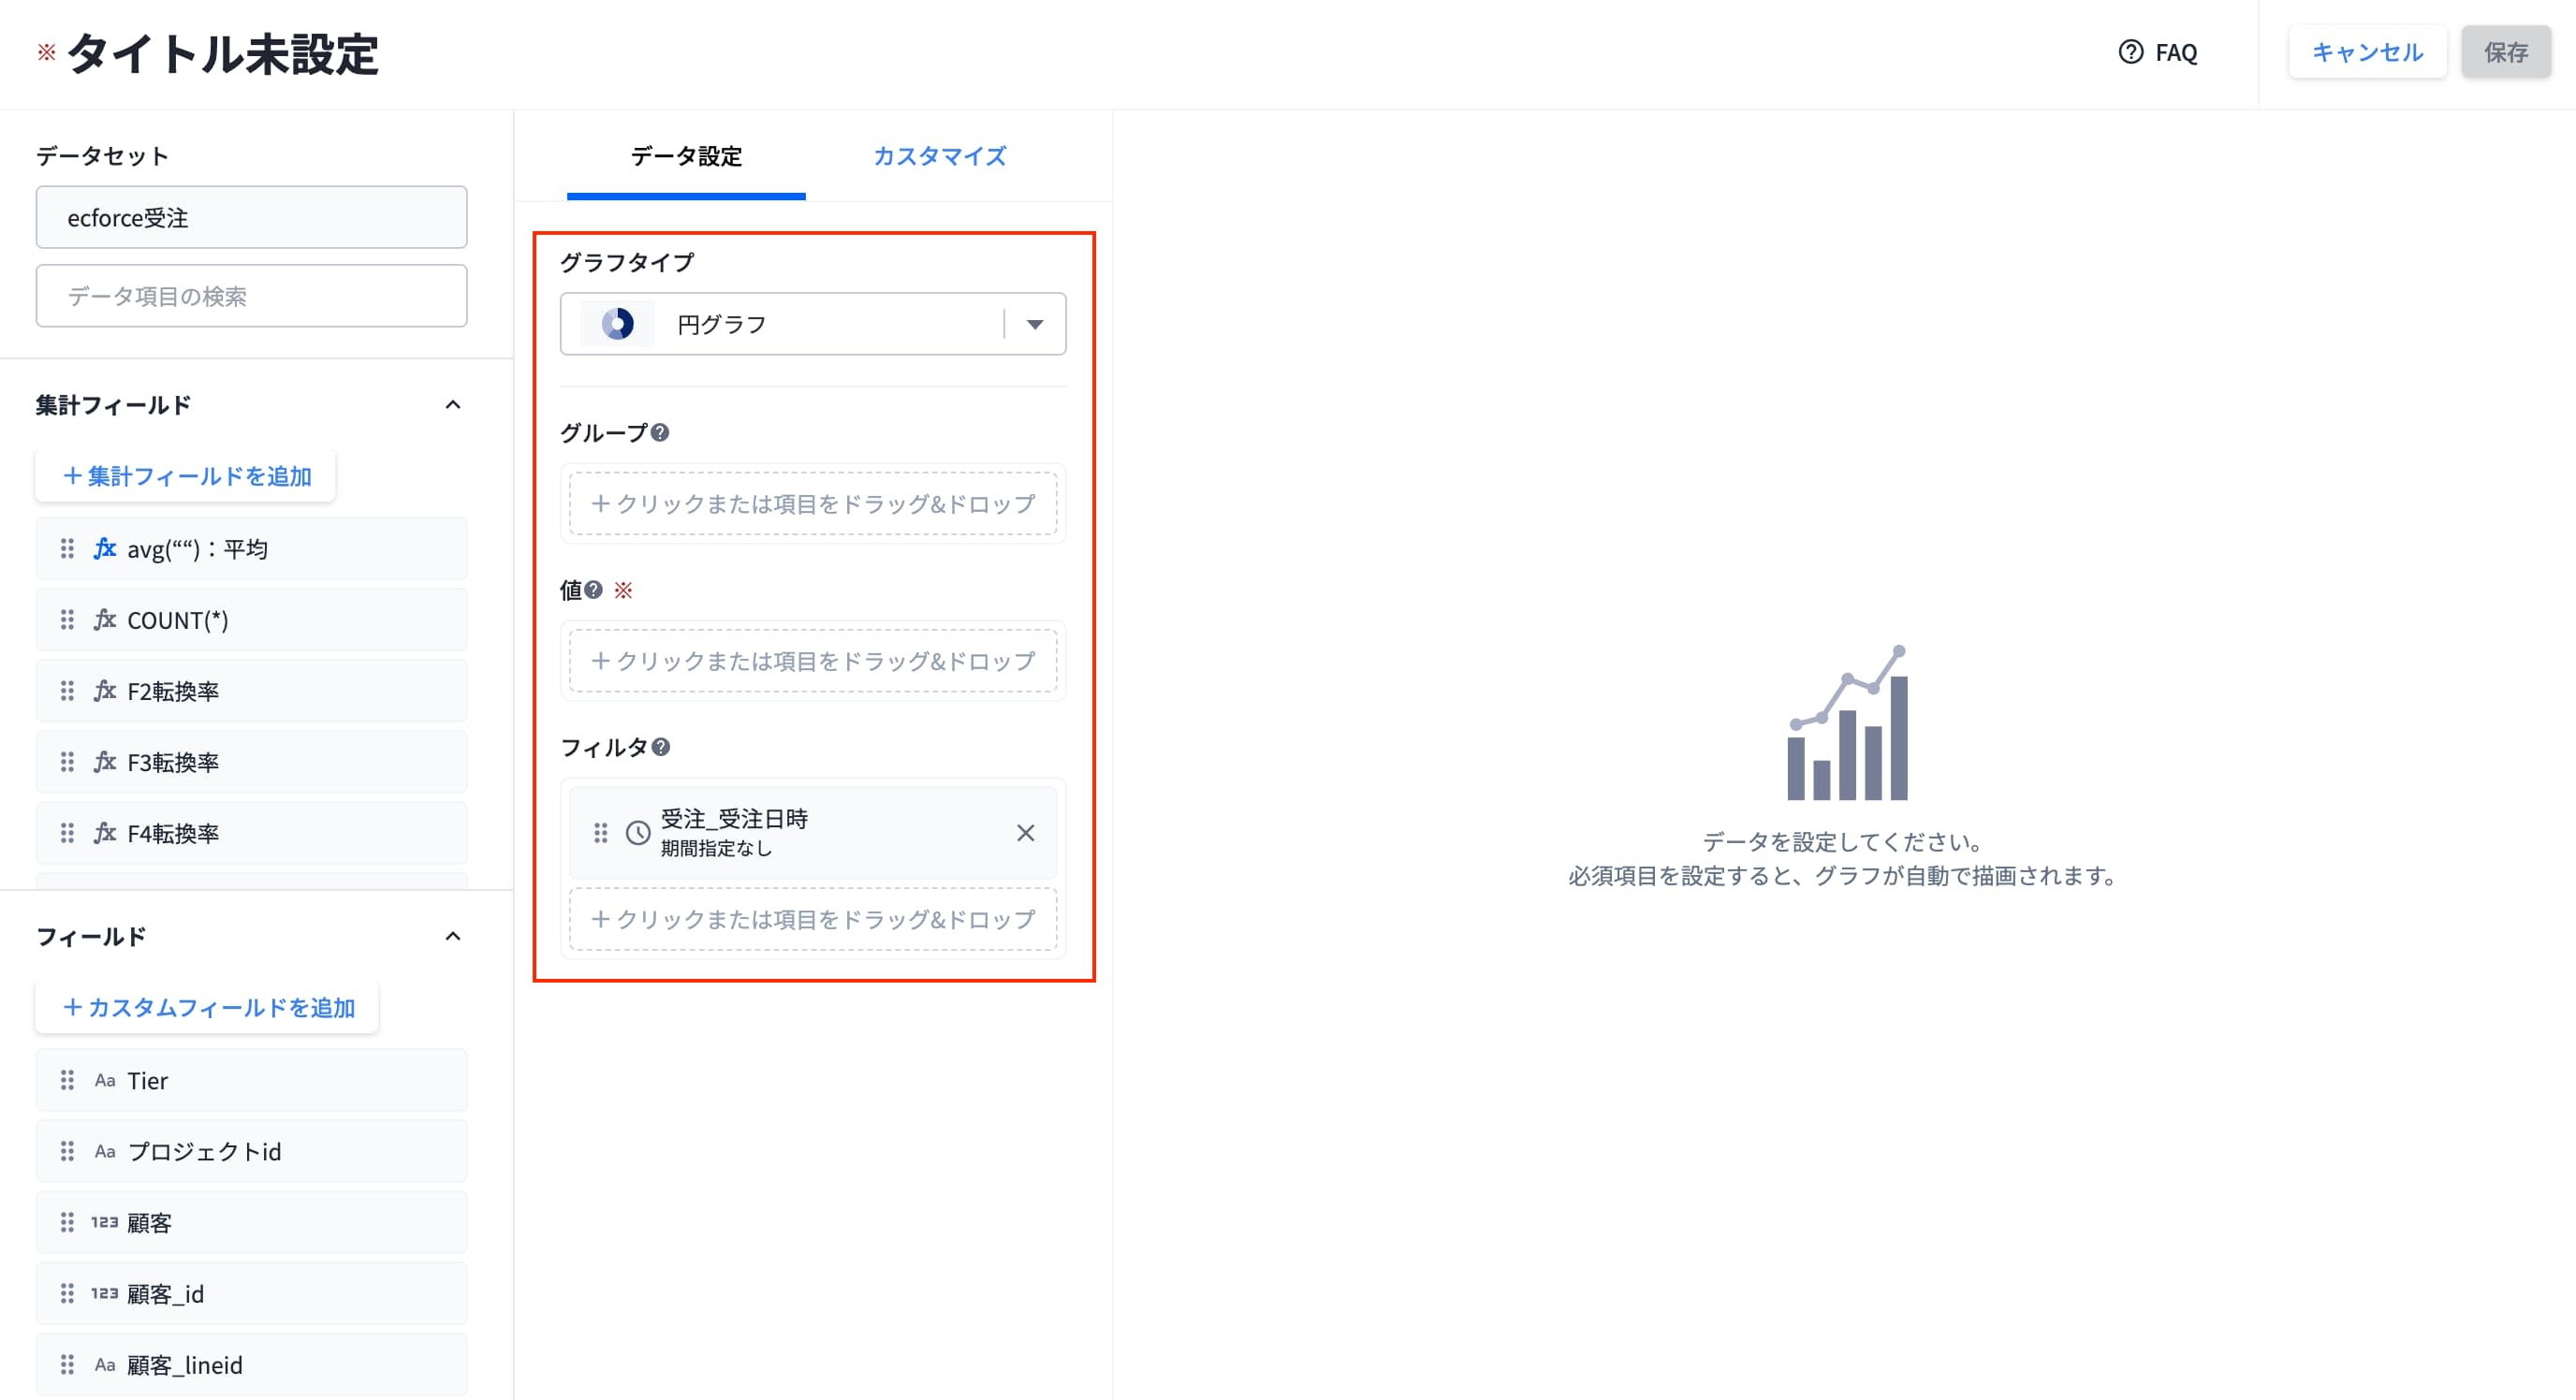Click the グループ help question icon
The height and width of the screenshot is (1400, 2576).
point(660,433)
